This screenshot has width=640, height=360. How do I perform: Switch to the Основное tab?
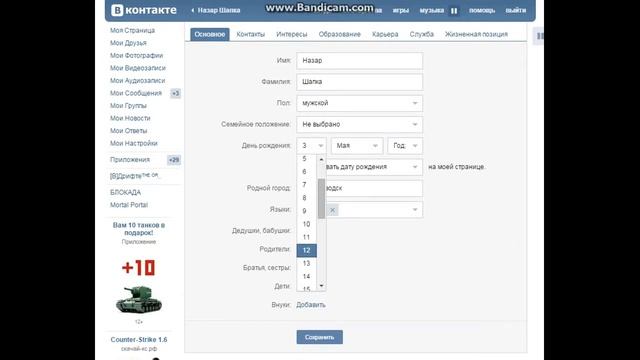click(210, 34)
